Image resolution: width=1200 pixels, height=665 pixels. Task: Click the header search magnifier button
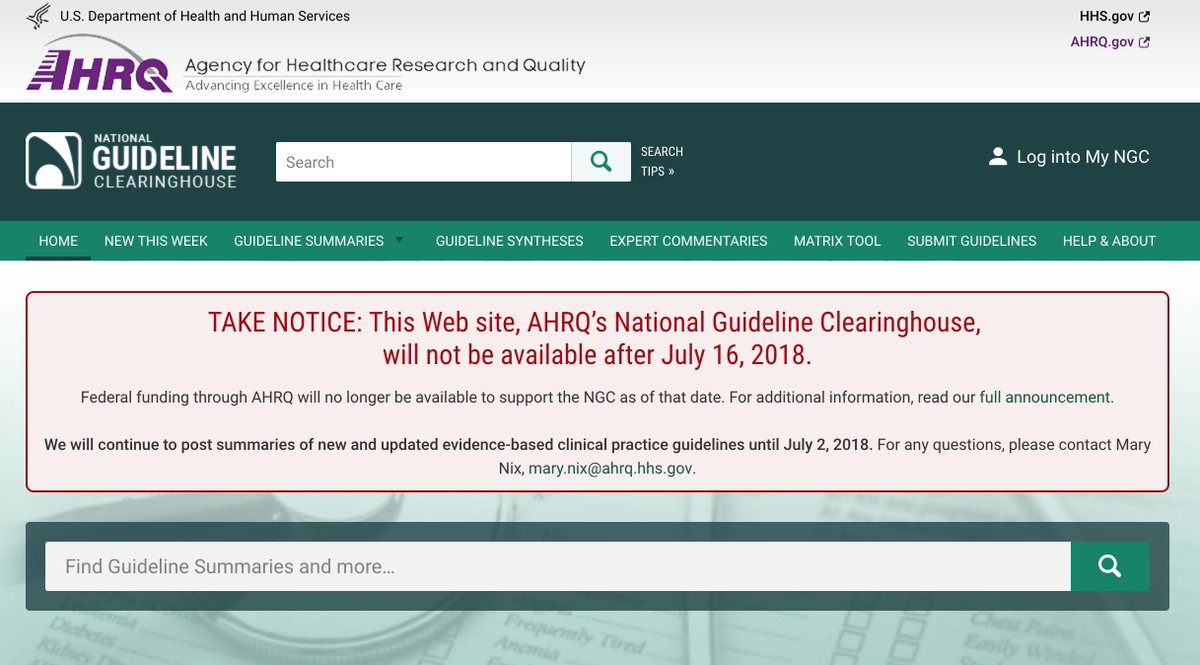tap(601, 162)
